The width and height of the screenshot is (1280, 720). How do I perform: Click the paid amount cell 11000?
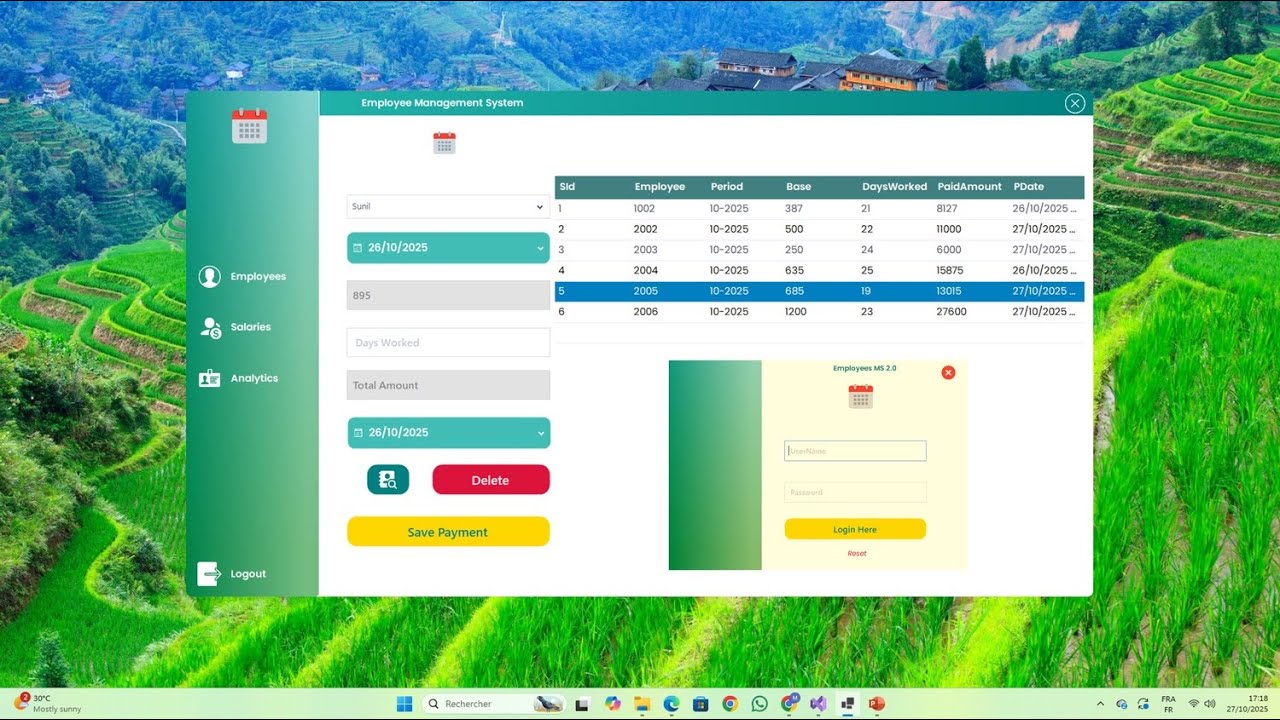coord(948,229)
